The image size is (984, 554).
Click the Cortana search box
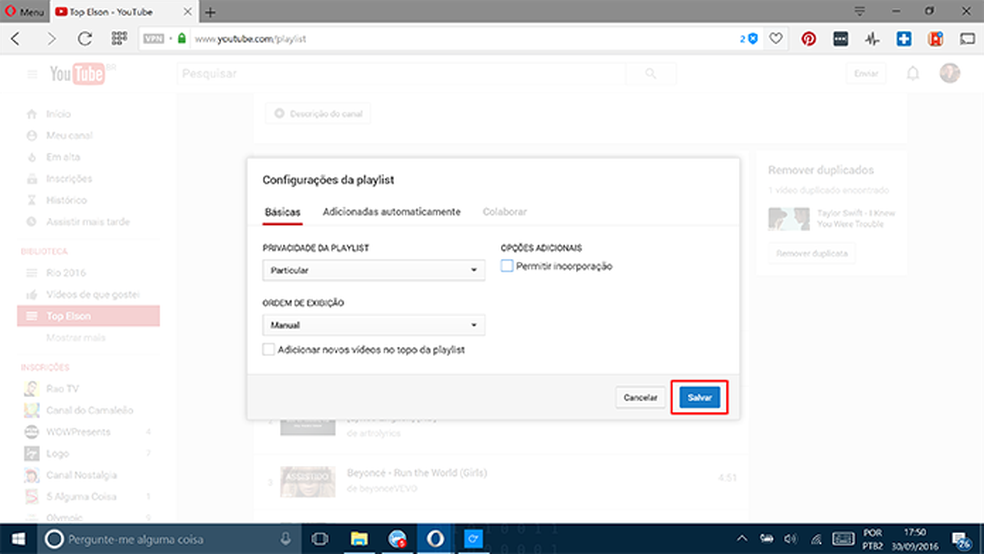169,539
